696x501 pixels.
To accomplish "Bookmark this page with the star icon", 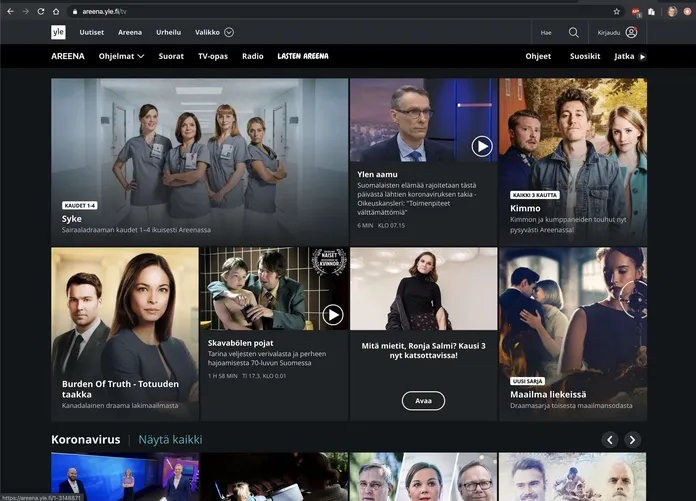I will click(x=616, y=11).
